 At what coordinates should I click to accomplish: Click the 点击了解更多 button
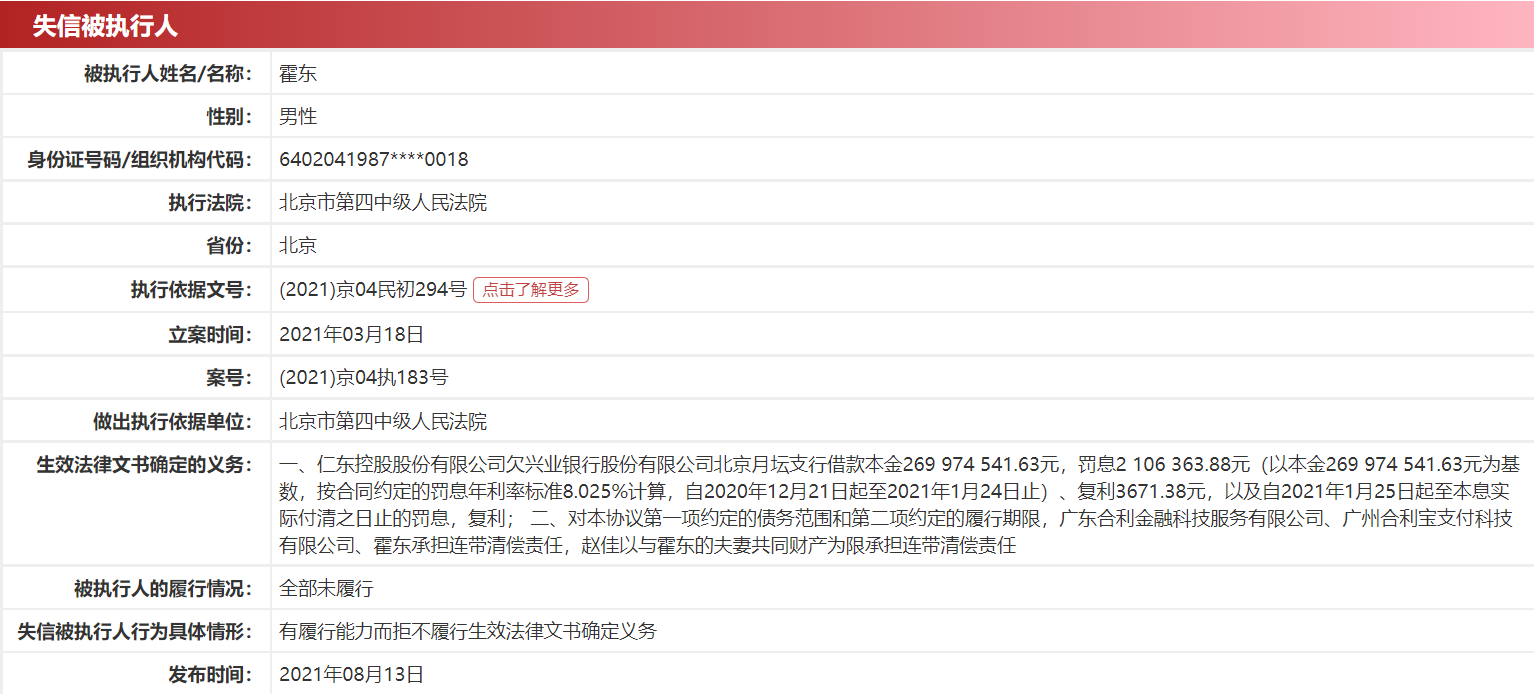(x=531, y=290)
